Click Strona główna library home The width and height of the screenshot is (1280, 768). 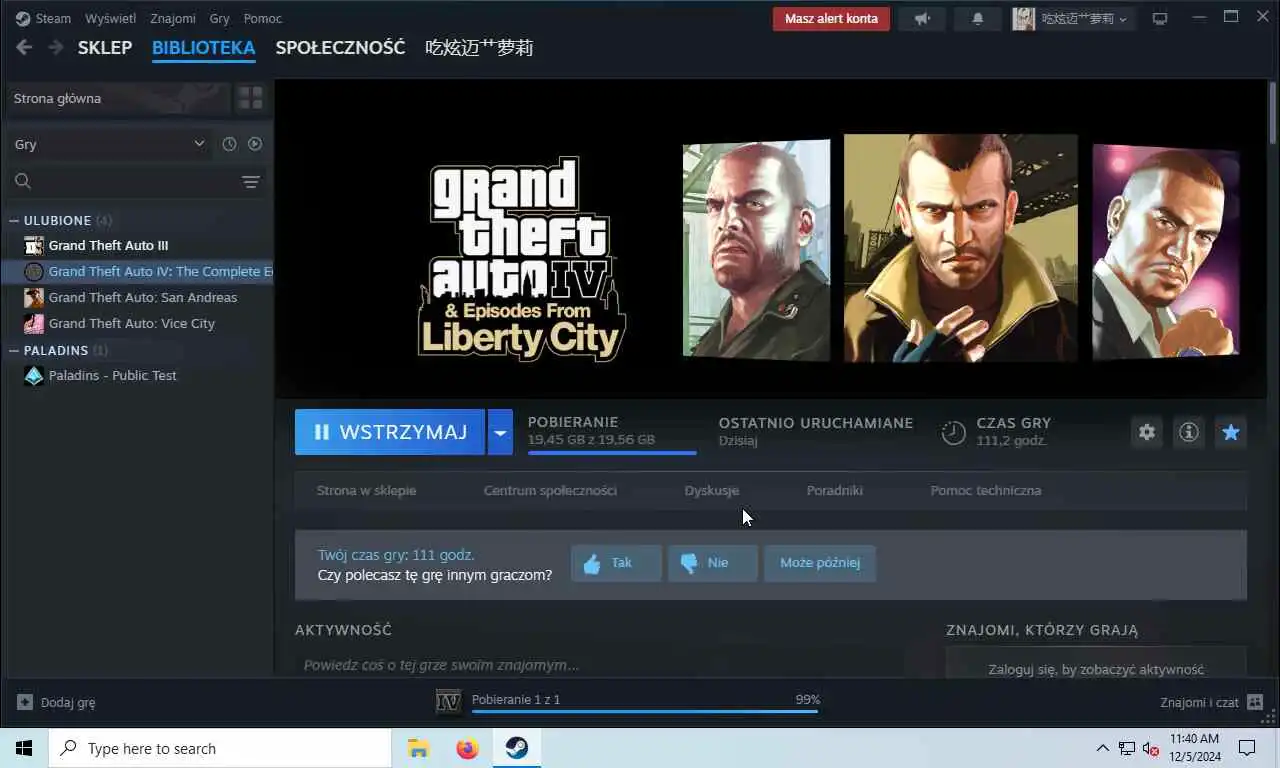point(118,98)
